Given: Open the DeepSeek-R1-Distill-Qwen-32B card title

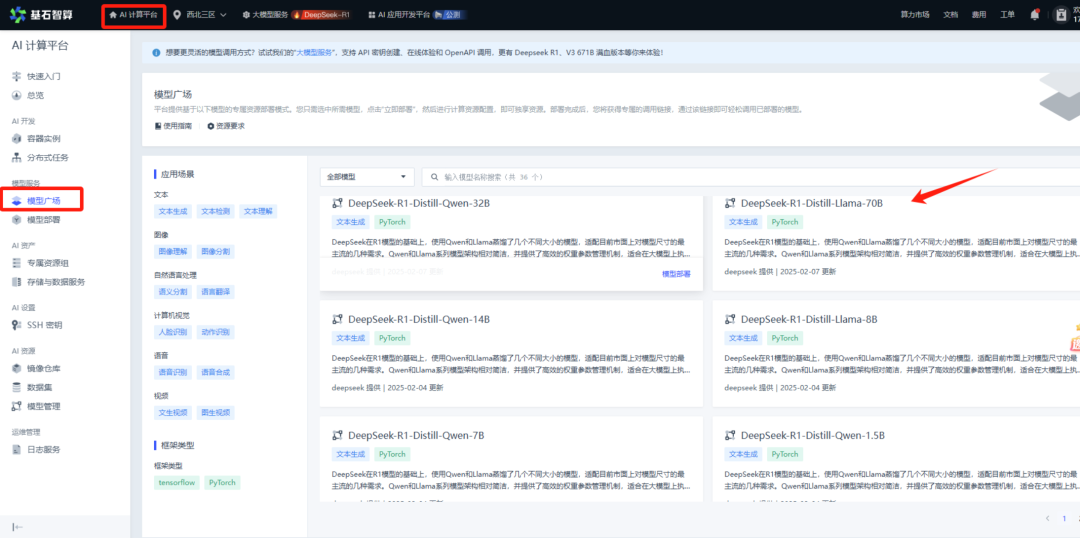Looking at the screenshot, I should [x=419, y=203].
